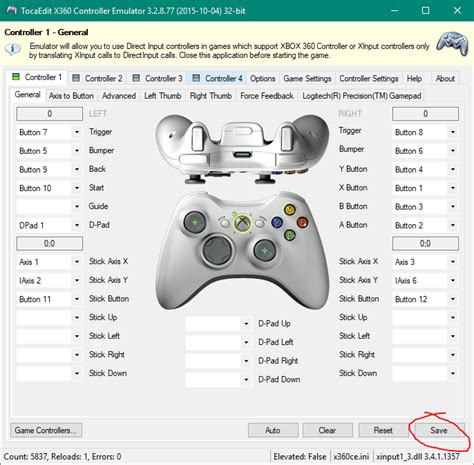Click the left stick value field showing 0;0
Screen dimensions: 474x465
coord(49,244)
